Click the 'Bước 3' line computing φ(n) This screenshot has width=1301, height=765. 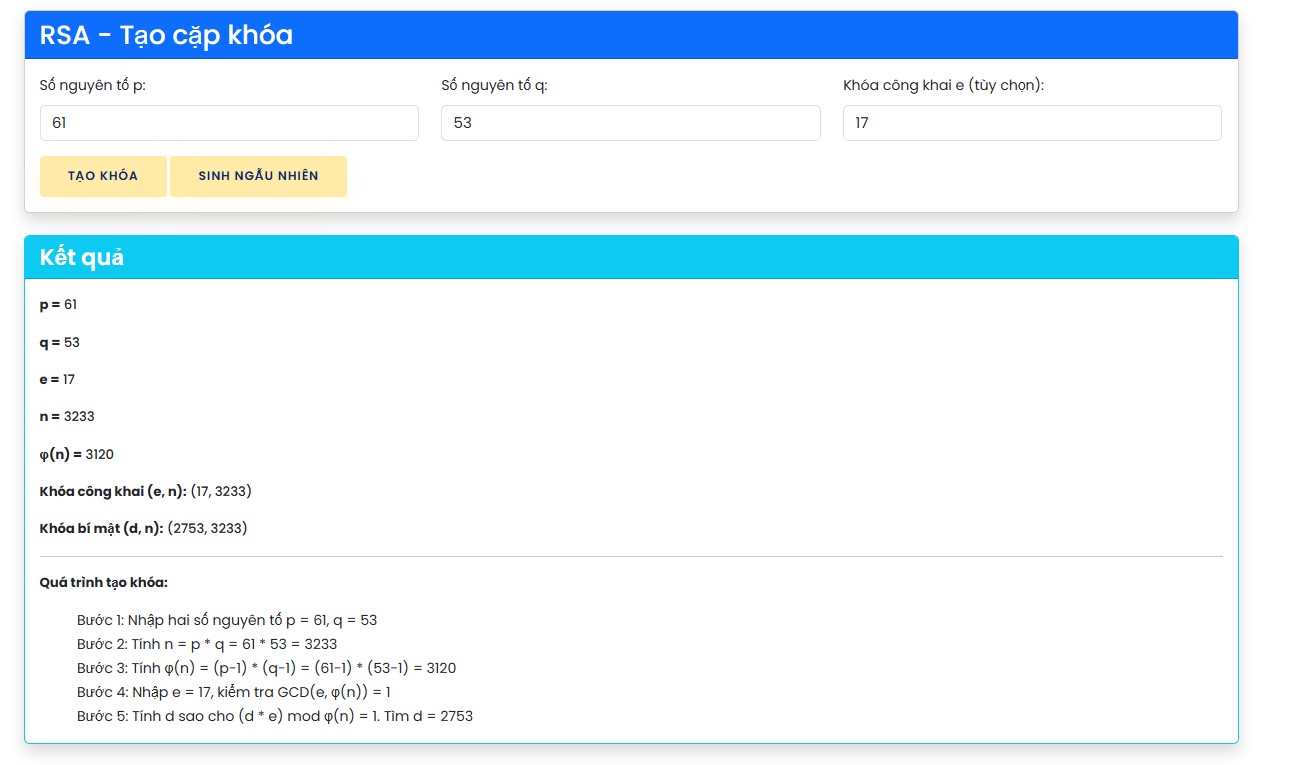pyautogui.click(x=266, y=668)
